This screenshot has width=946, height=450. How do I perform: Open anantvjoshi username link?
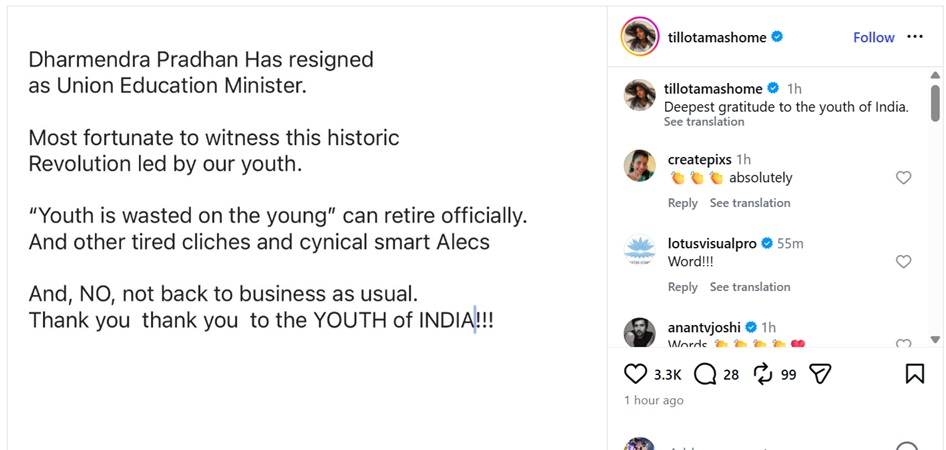(x=705, y=328)
